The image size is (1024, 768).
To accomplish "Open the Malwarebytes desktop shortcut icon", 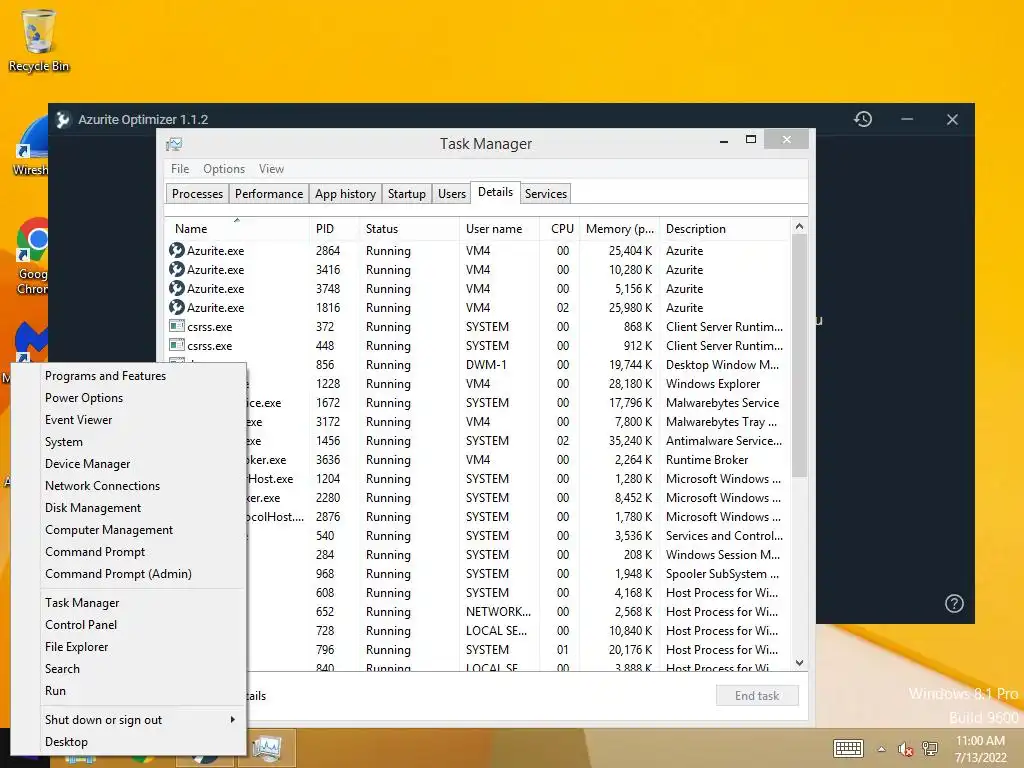I will click(x=31, y=342).
